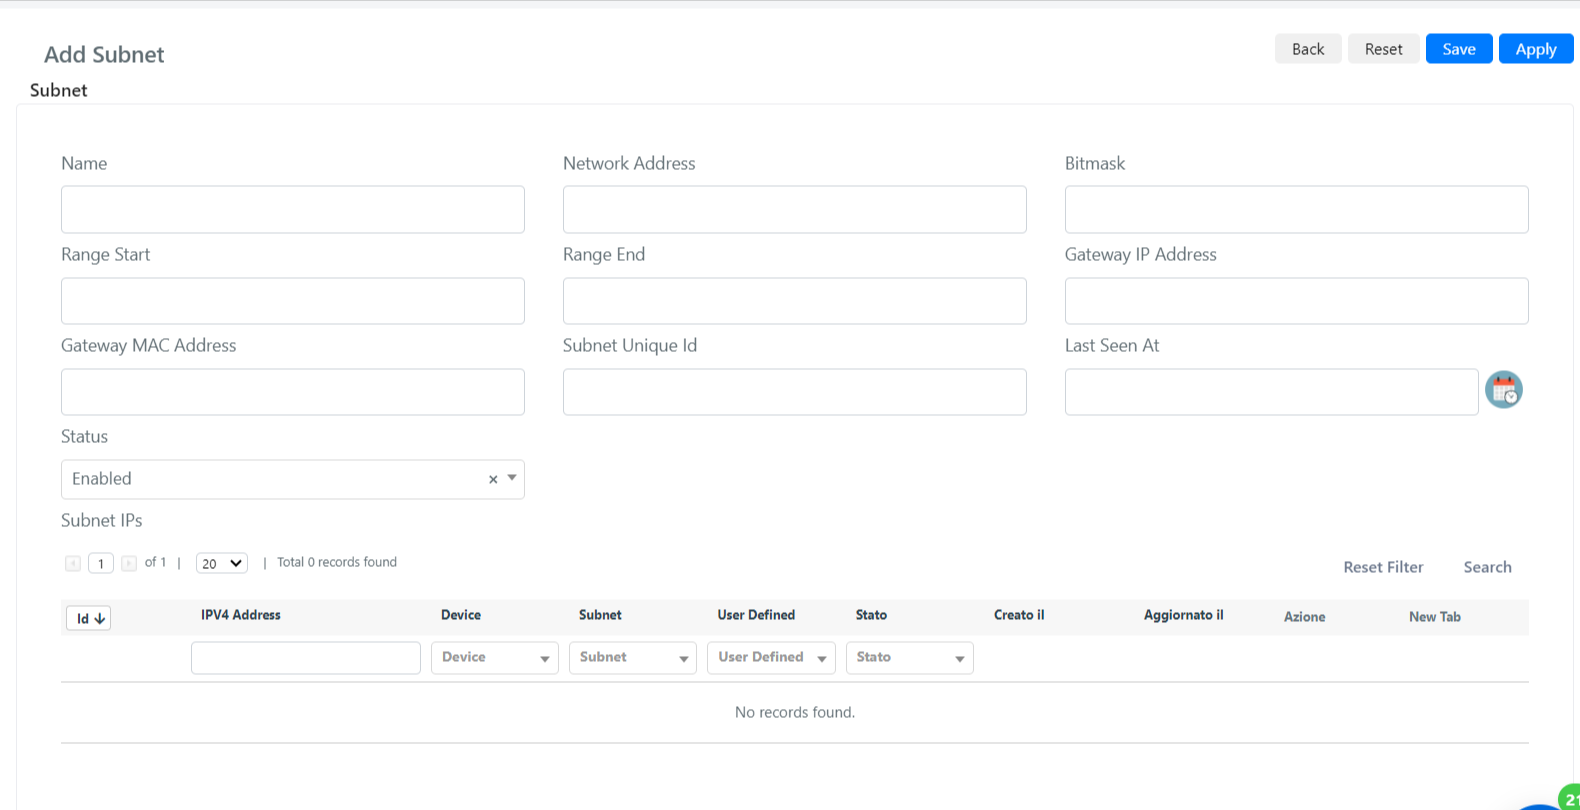Click the Subnet IPs label

point(102,520)
